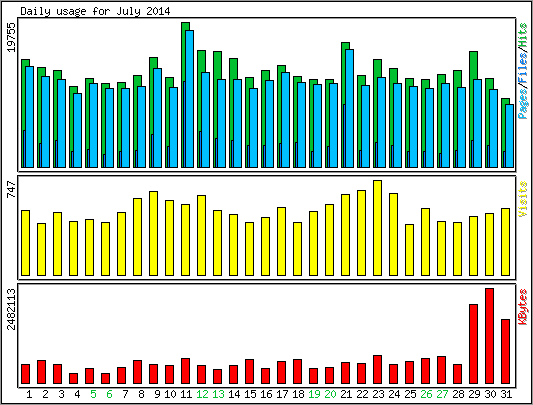Click the cyan files bar for day 31

click(x=510, y=136)
